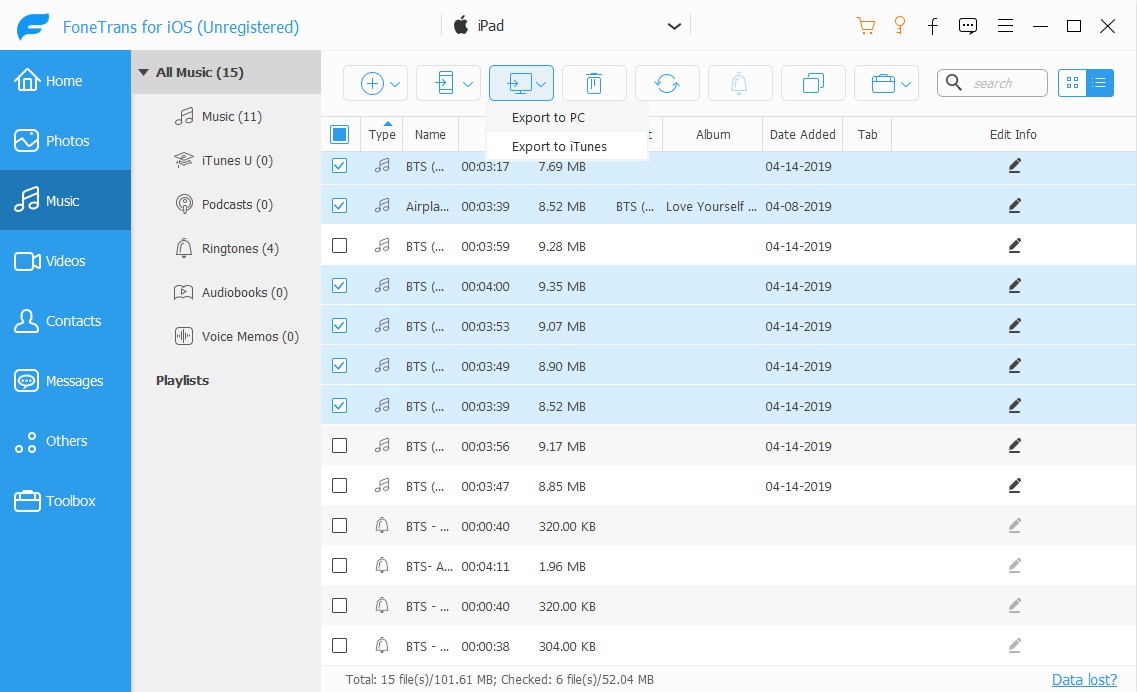Viewport: 1137px width, 692px height.
Task: Click the search magnifier icon
Action: [954, 83]
